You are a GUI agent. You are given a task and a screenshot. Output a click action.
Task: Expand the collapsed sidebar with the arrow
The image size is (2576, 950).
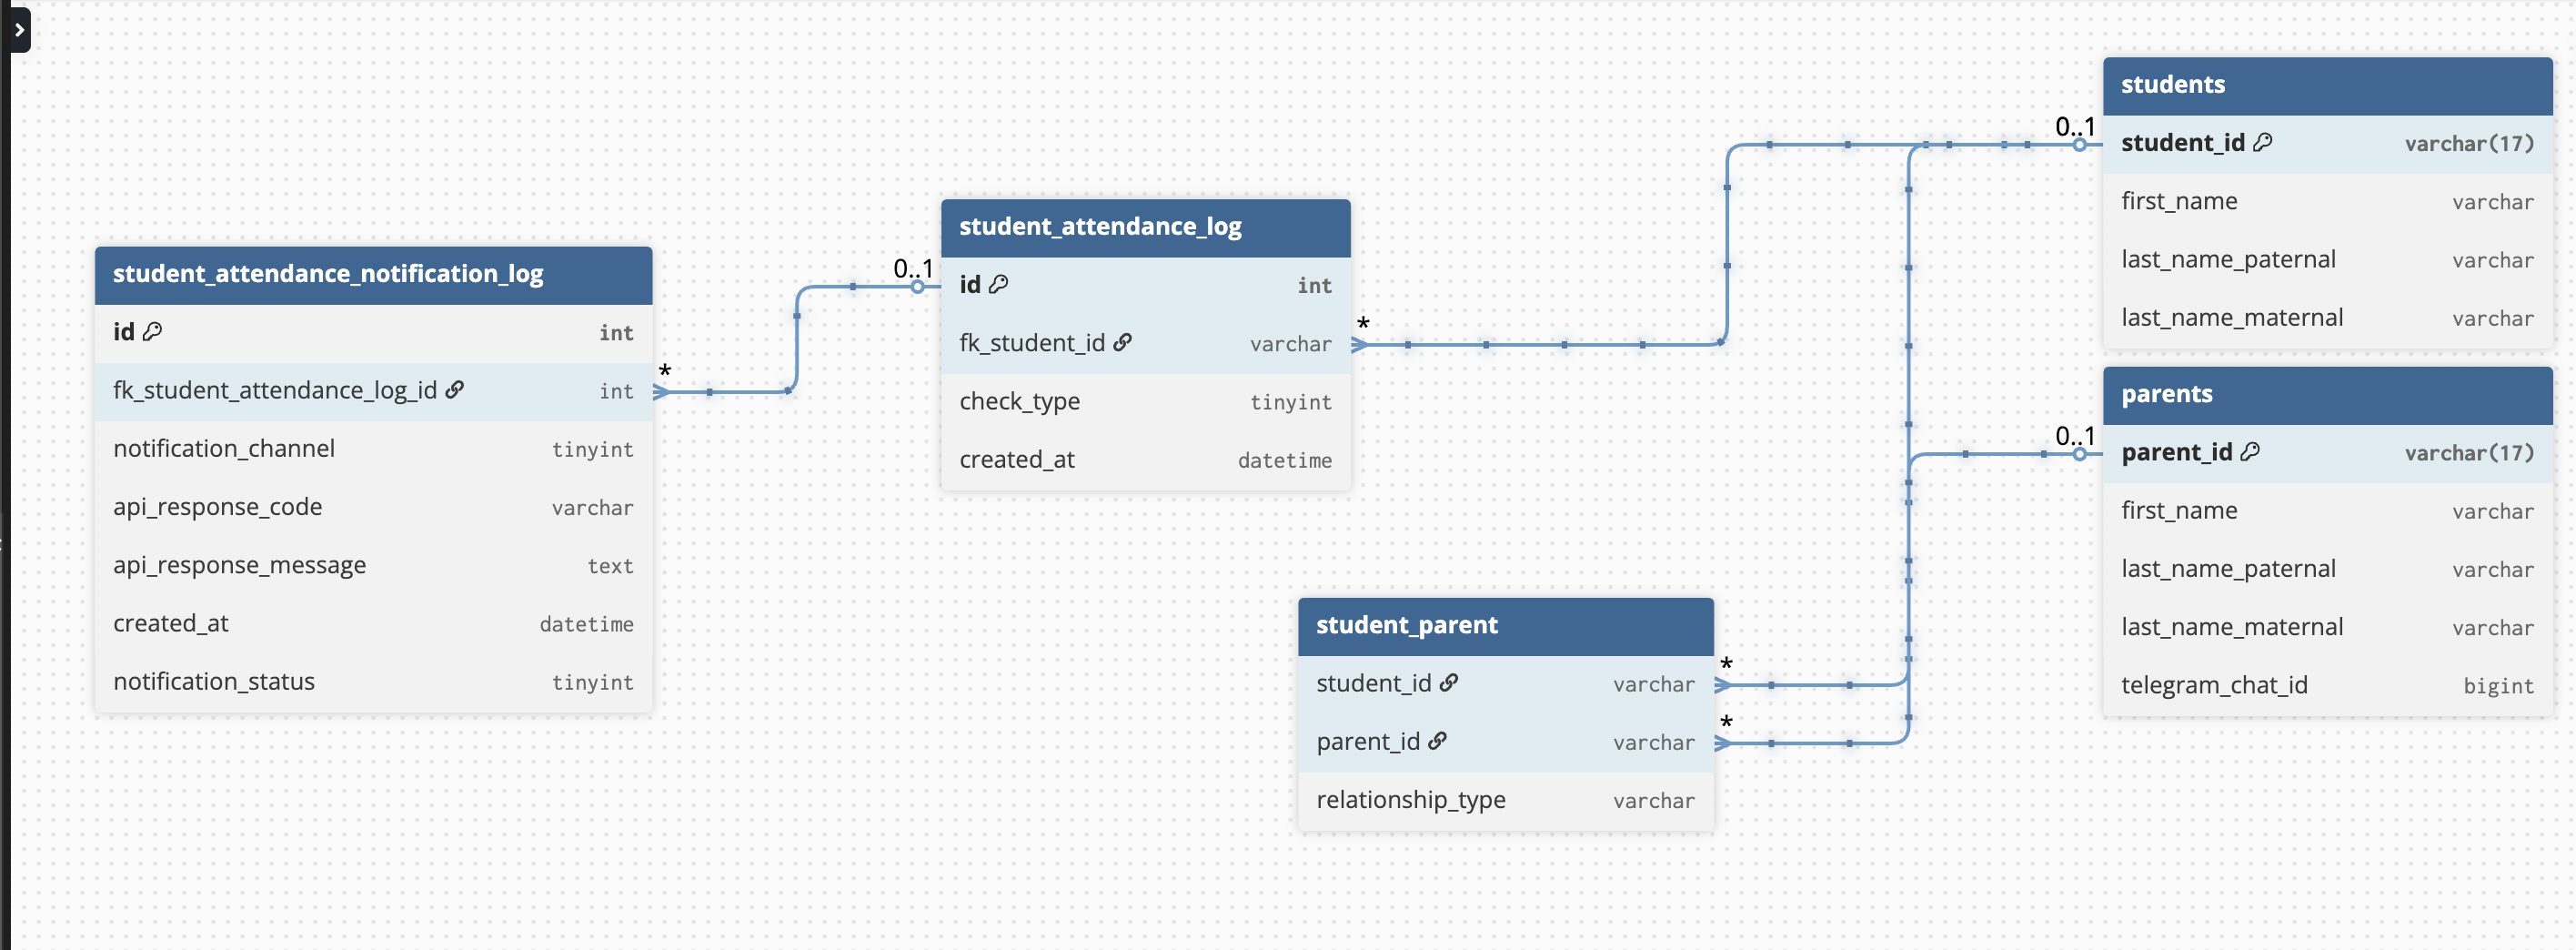click(x=19, y=30)
